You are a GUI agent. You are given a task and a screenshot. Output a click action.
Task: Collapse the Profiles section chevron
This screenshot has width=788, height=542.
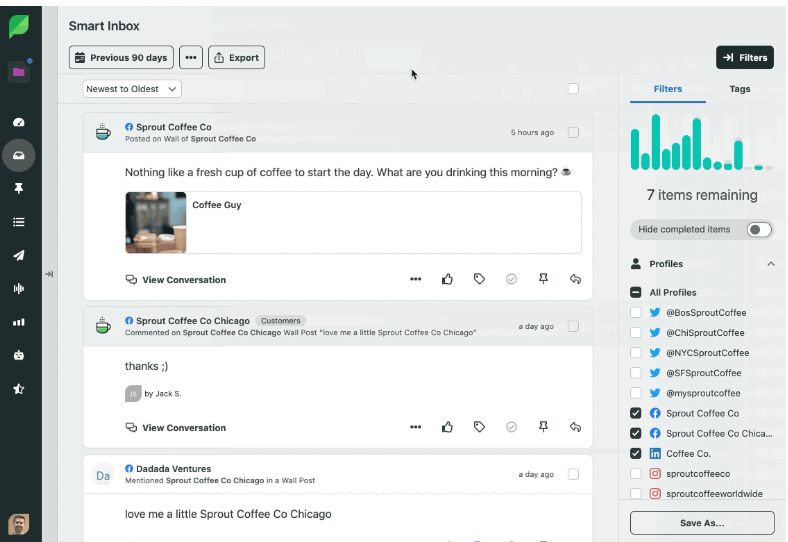(x=771, y=264)
